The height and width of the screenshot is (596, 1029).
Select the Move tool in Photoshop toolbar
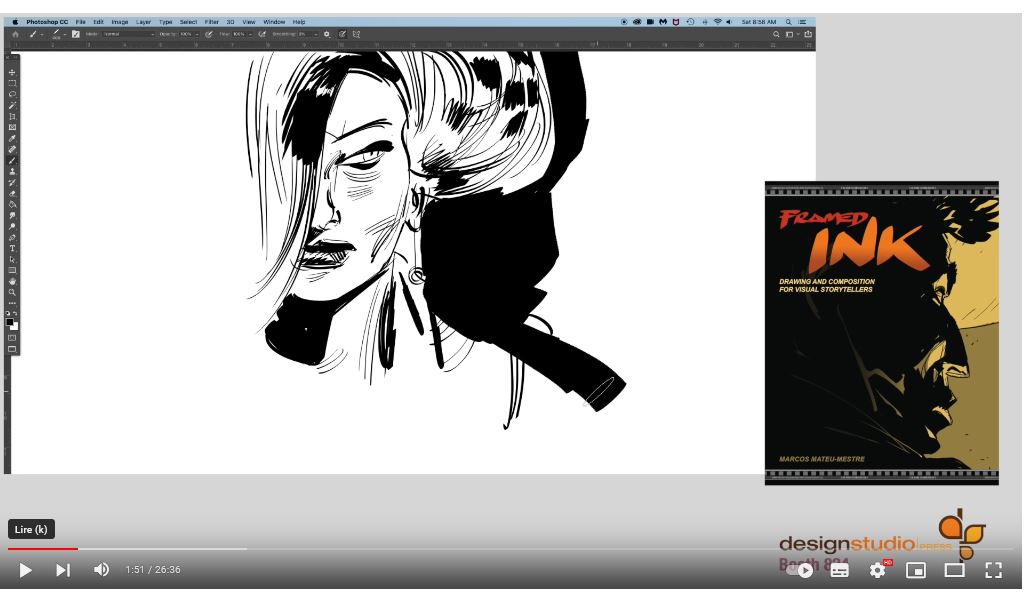[12, 72]
